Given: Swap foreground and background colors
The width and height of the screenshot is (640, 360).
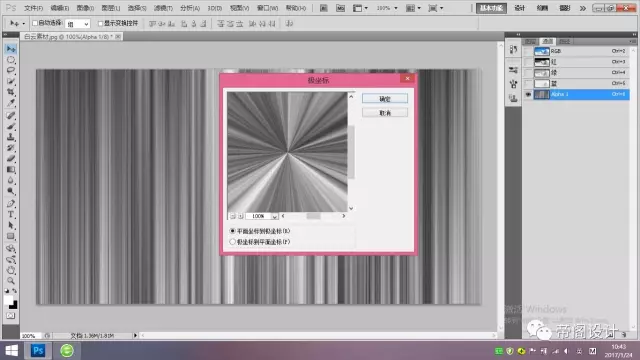Looking at the screenshot, I should click(x=15, y=291).
